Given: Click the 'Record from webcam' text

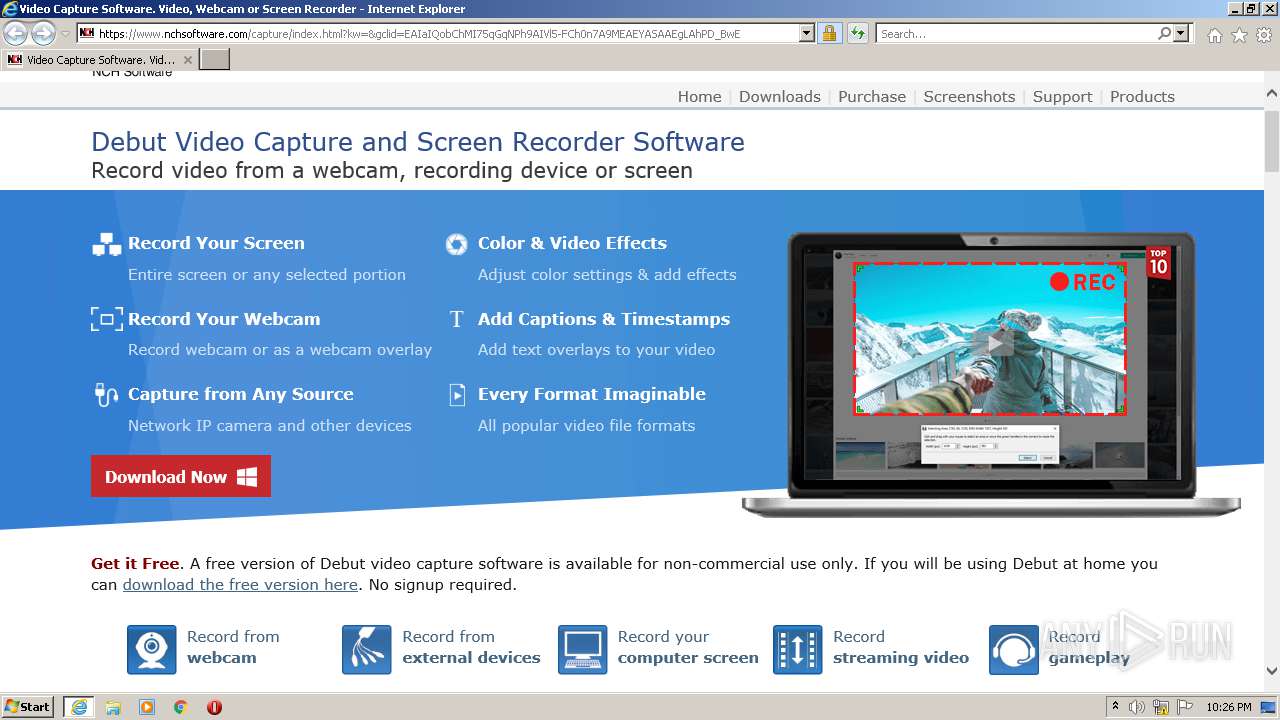Looking at the screenshot, I should (233, 647).
